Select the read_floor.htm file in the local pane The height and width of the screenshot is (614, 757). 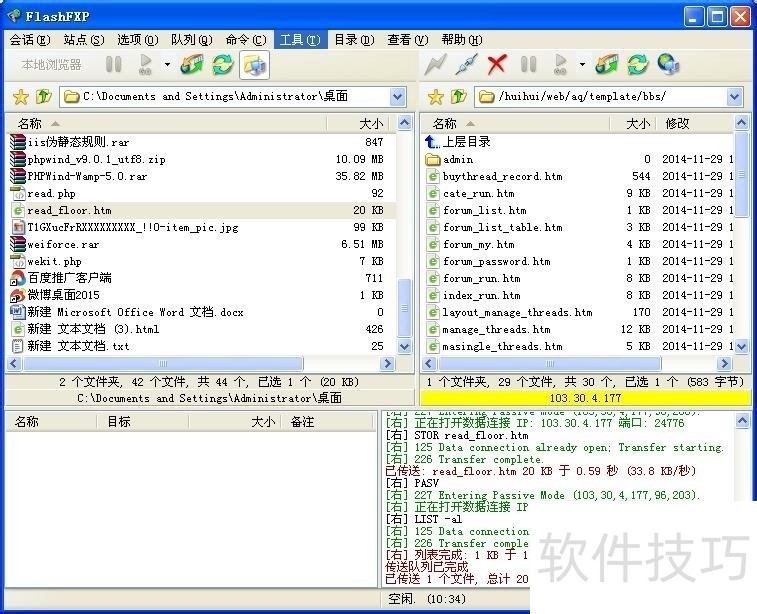pyautogui.click(x=69, y=210)
